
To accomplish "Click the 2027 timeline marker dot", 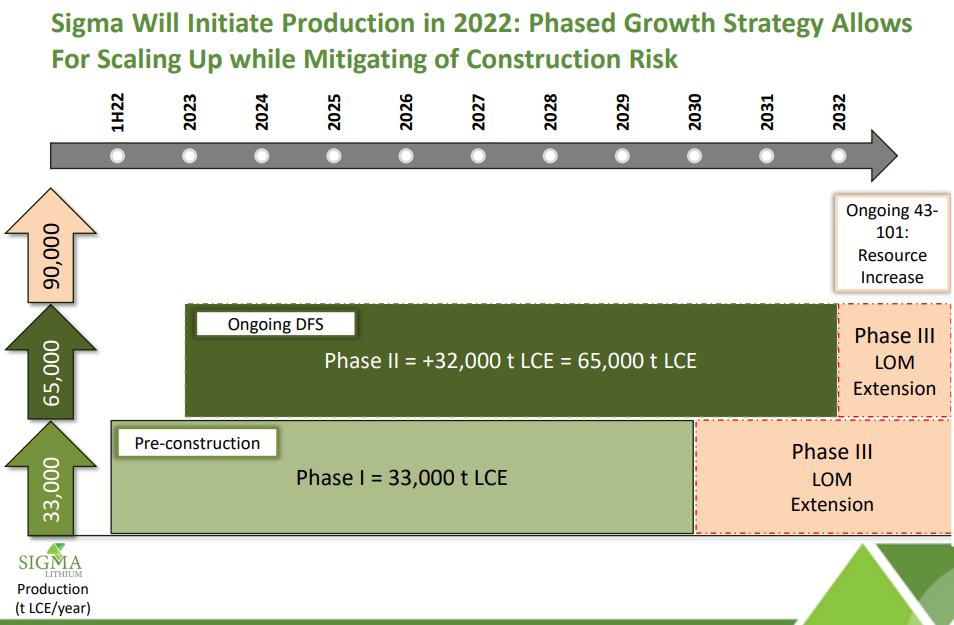I will 478,156.
